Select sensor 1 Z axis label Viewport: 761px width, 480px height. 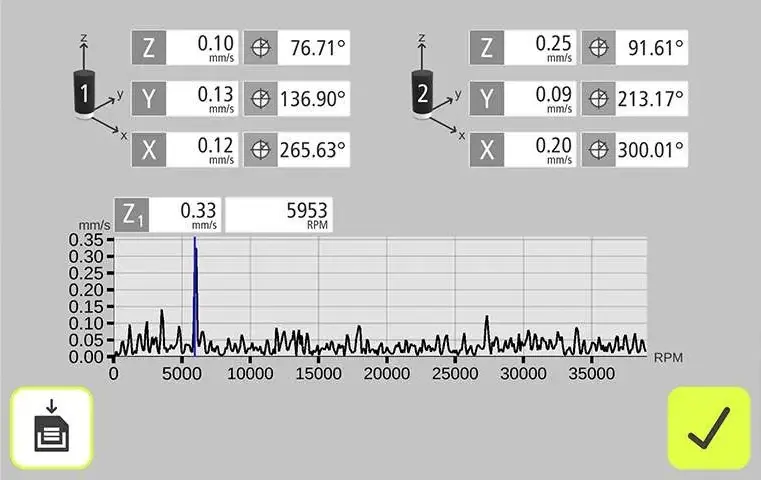[x=149, y=48]
